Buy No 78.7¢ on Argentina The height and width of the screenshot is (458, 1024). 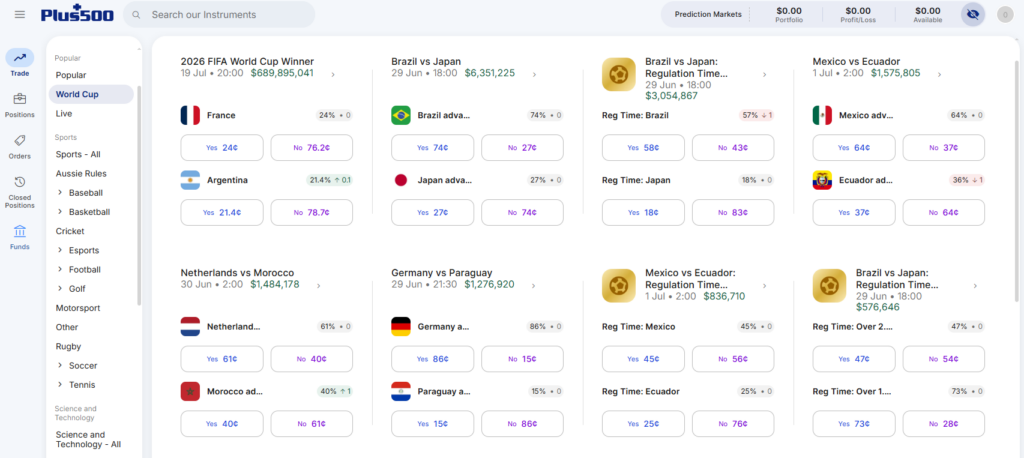[312, 212]
